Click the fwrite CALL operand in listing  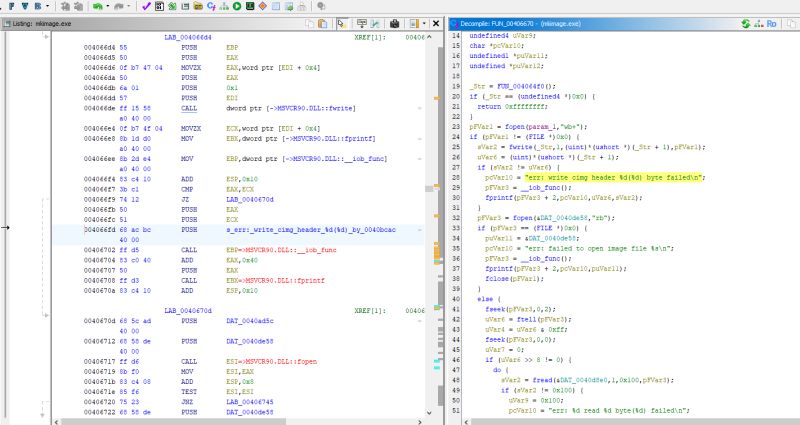coord(291,108)
